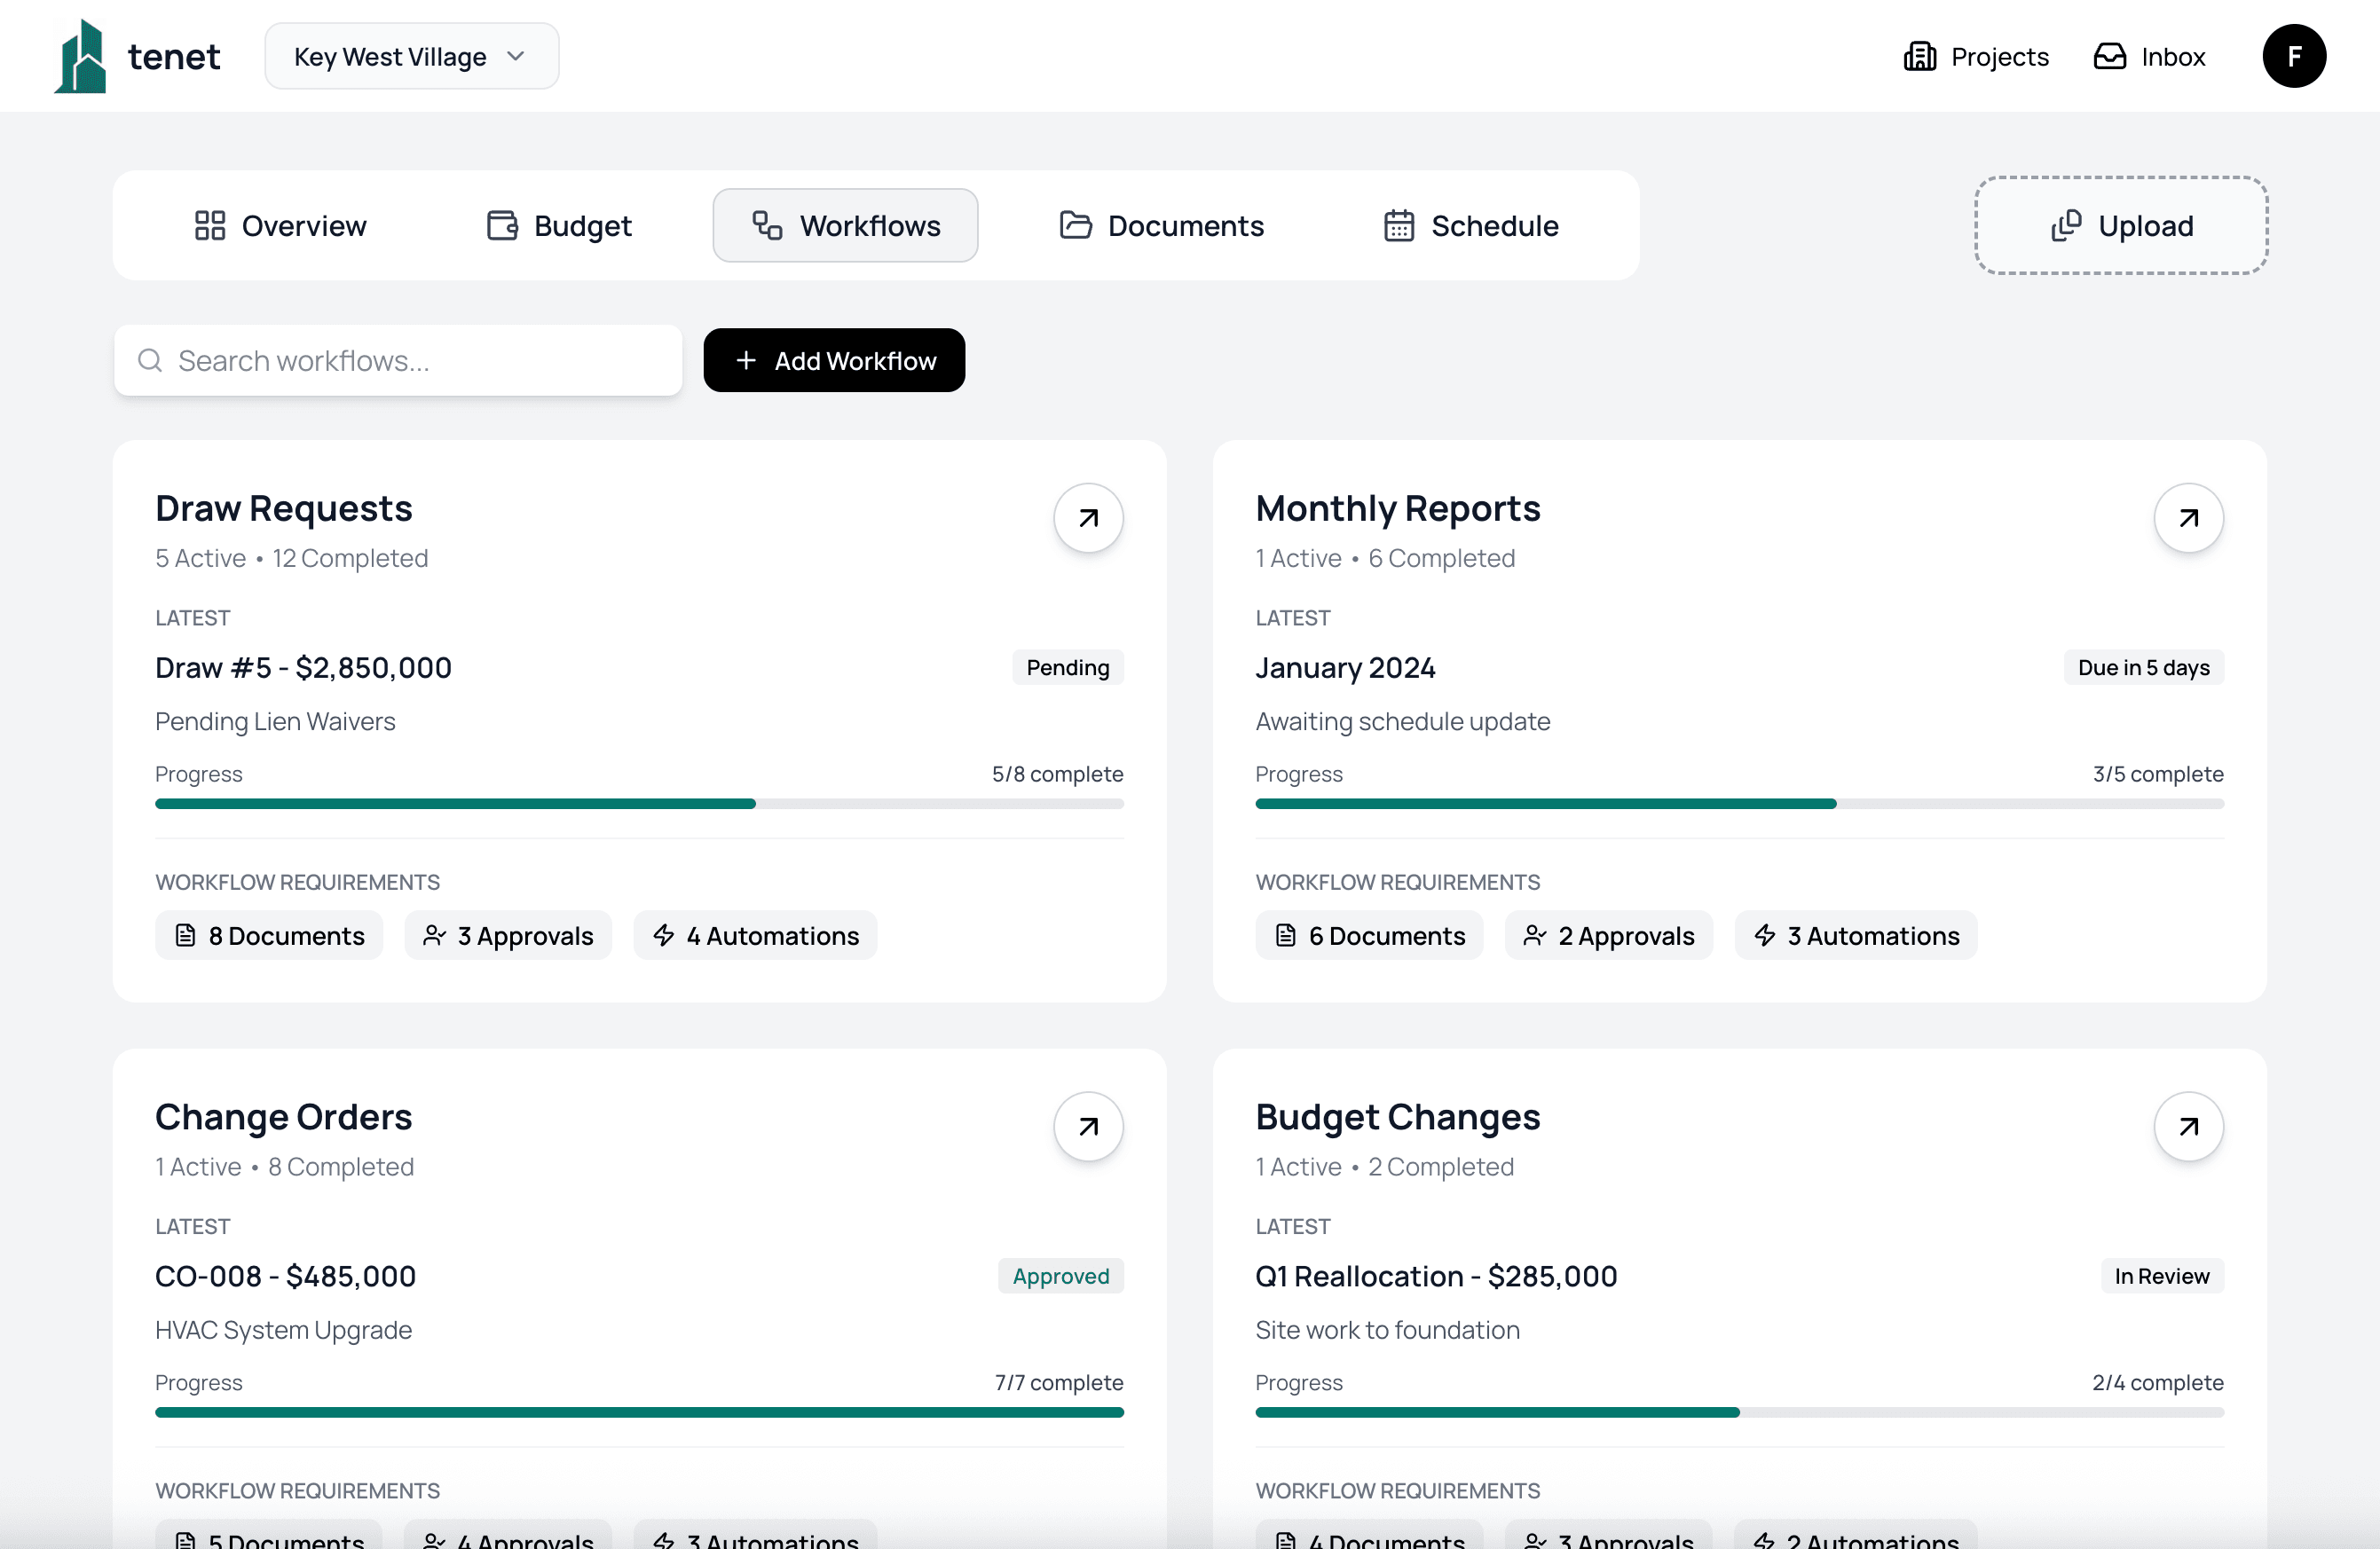Switch to the Schedule tab

click(x=1470, y=225)
